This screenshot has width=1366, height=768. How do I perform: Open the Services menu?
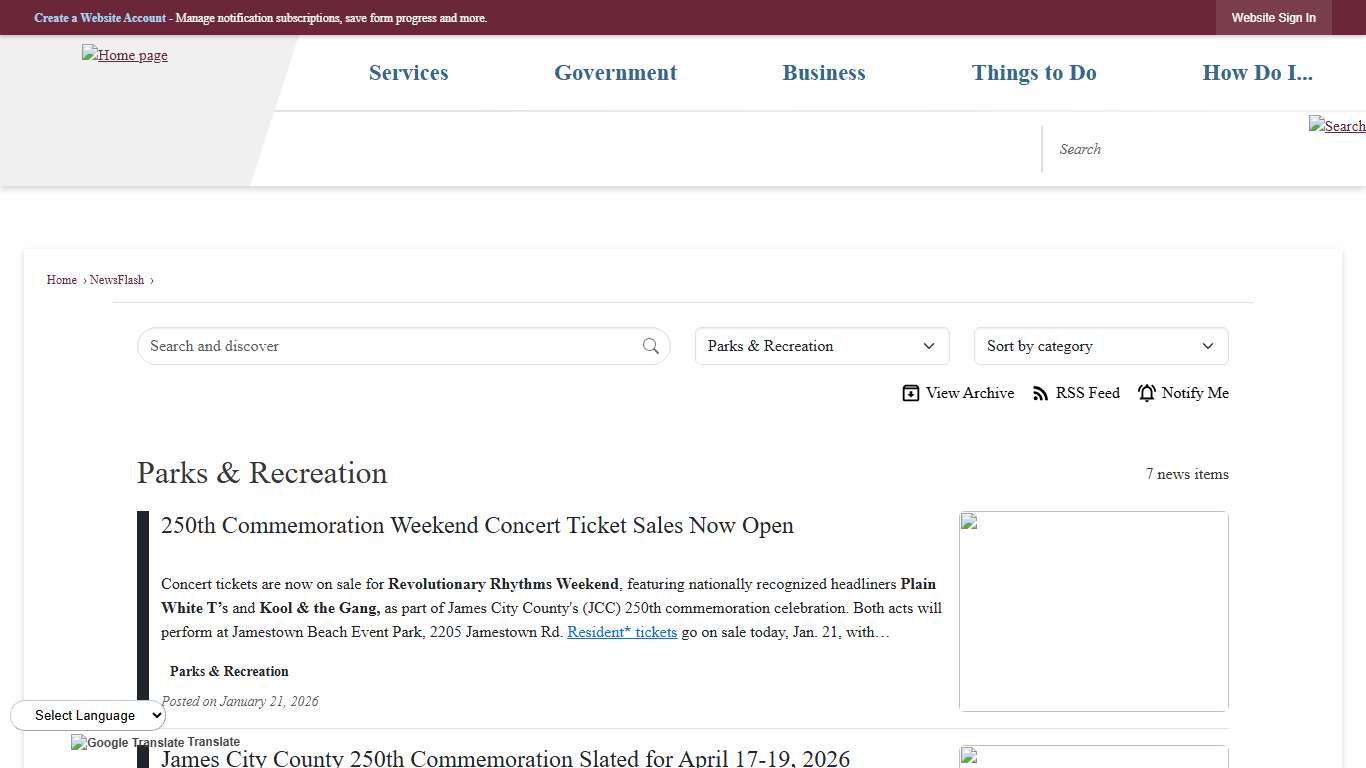[x=408, y=73]
